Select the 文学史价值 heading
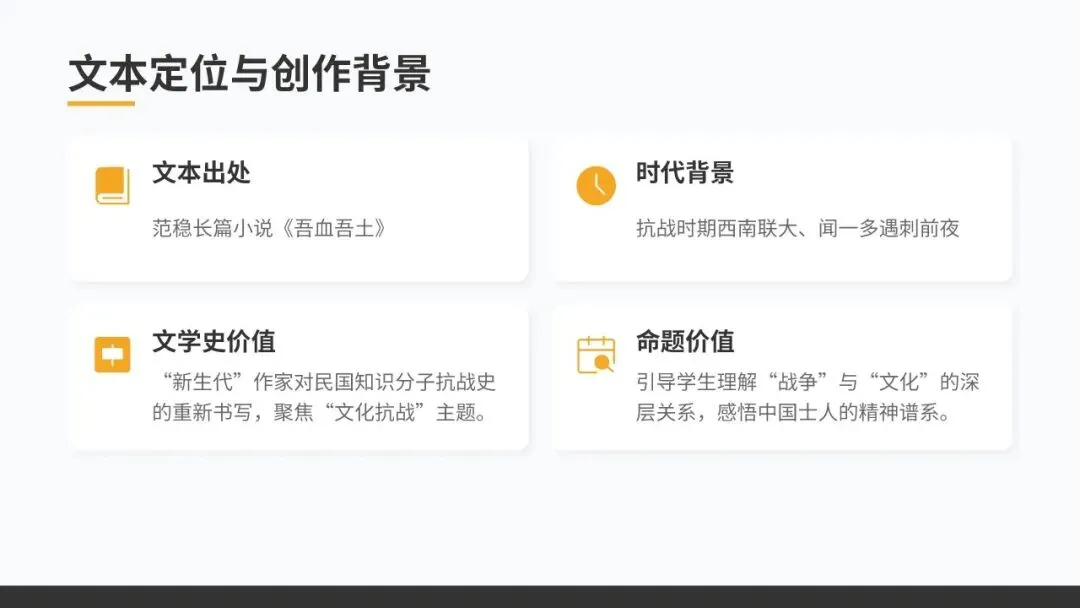This screenshot has height=608, width=1080. tap(214, 342)
